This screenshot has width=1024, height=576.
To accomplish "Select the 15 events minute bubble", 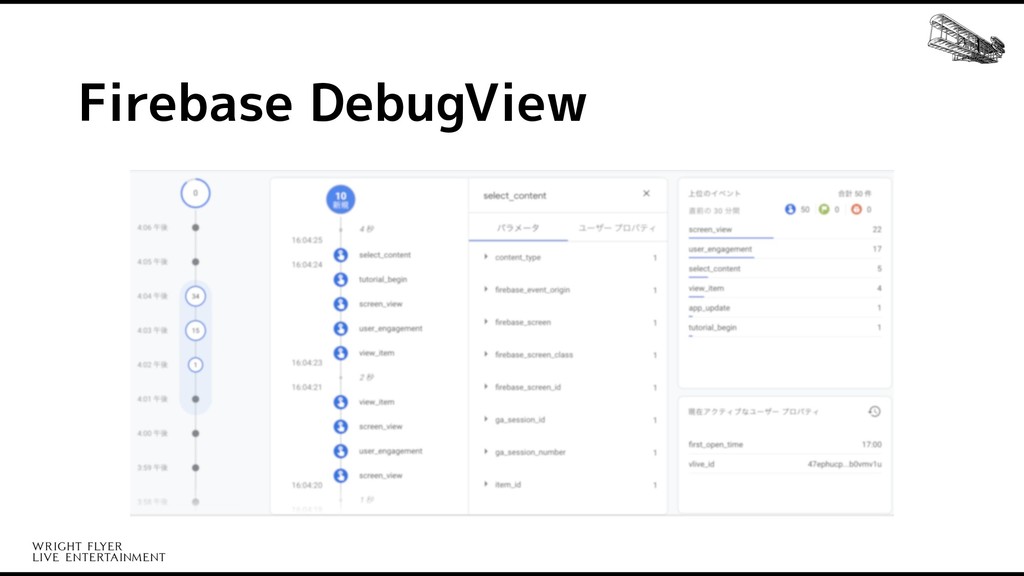I will 195,330.
